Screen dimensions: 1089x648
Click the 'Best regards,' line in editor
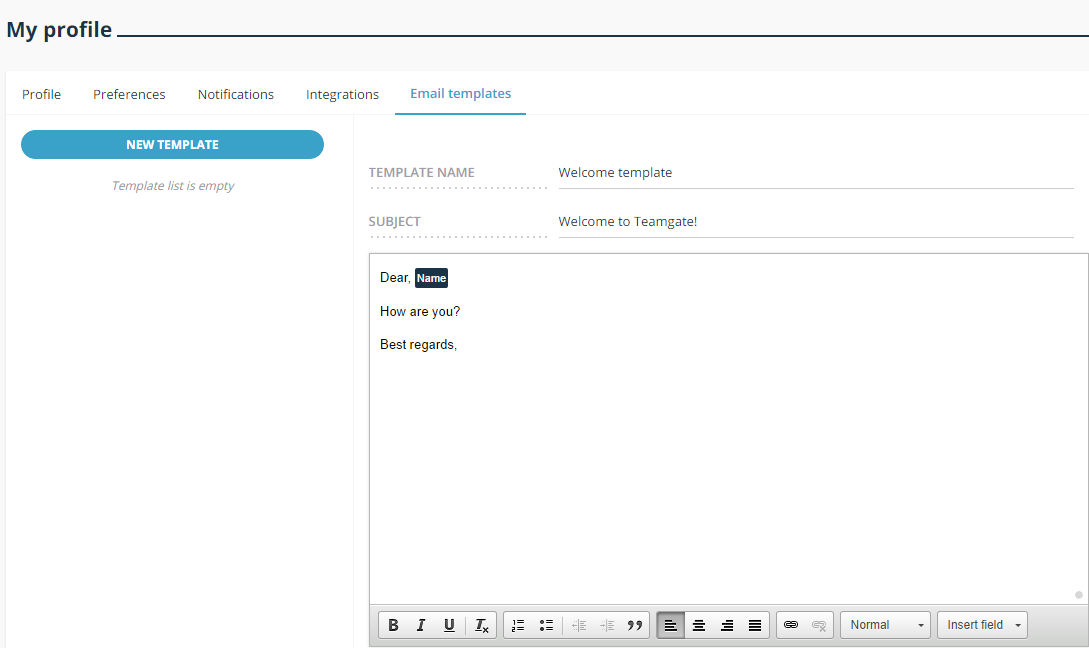(x=418, y=344)
